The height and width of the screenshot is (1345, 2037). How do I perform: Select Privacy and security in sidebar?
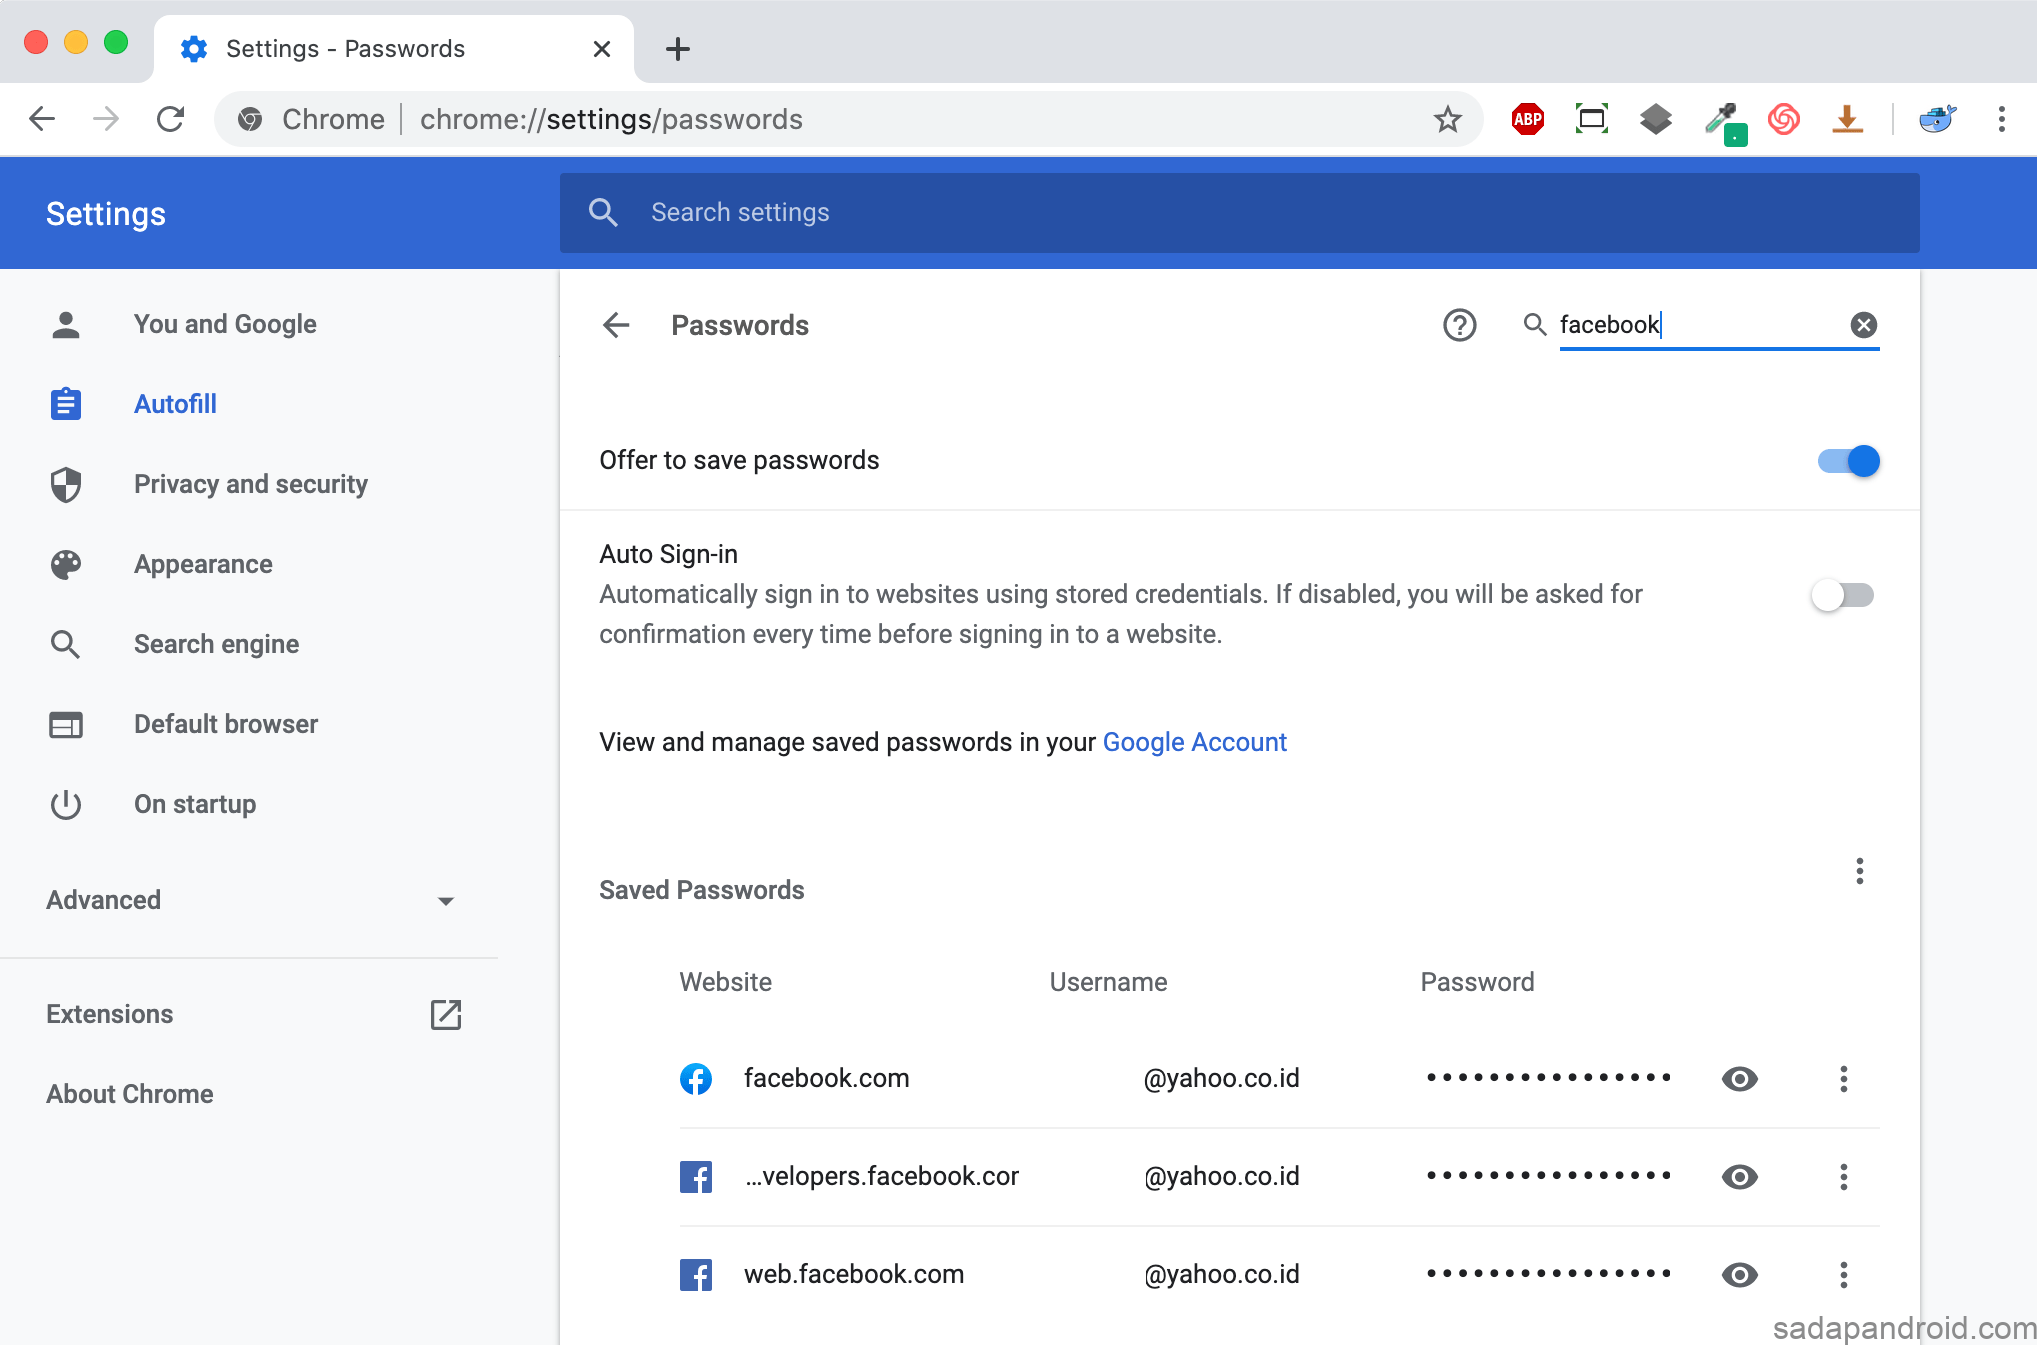pos(250,484)
